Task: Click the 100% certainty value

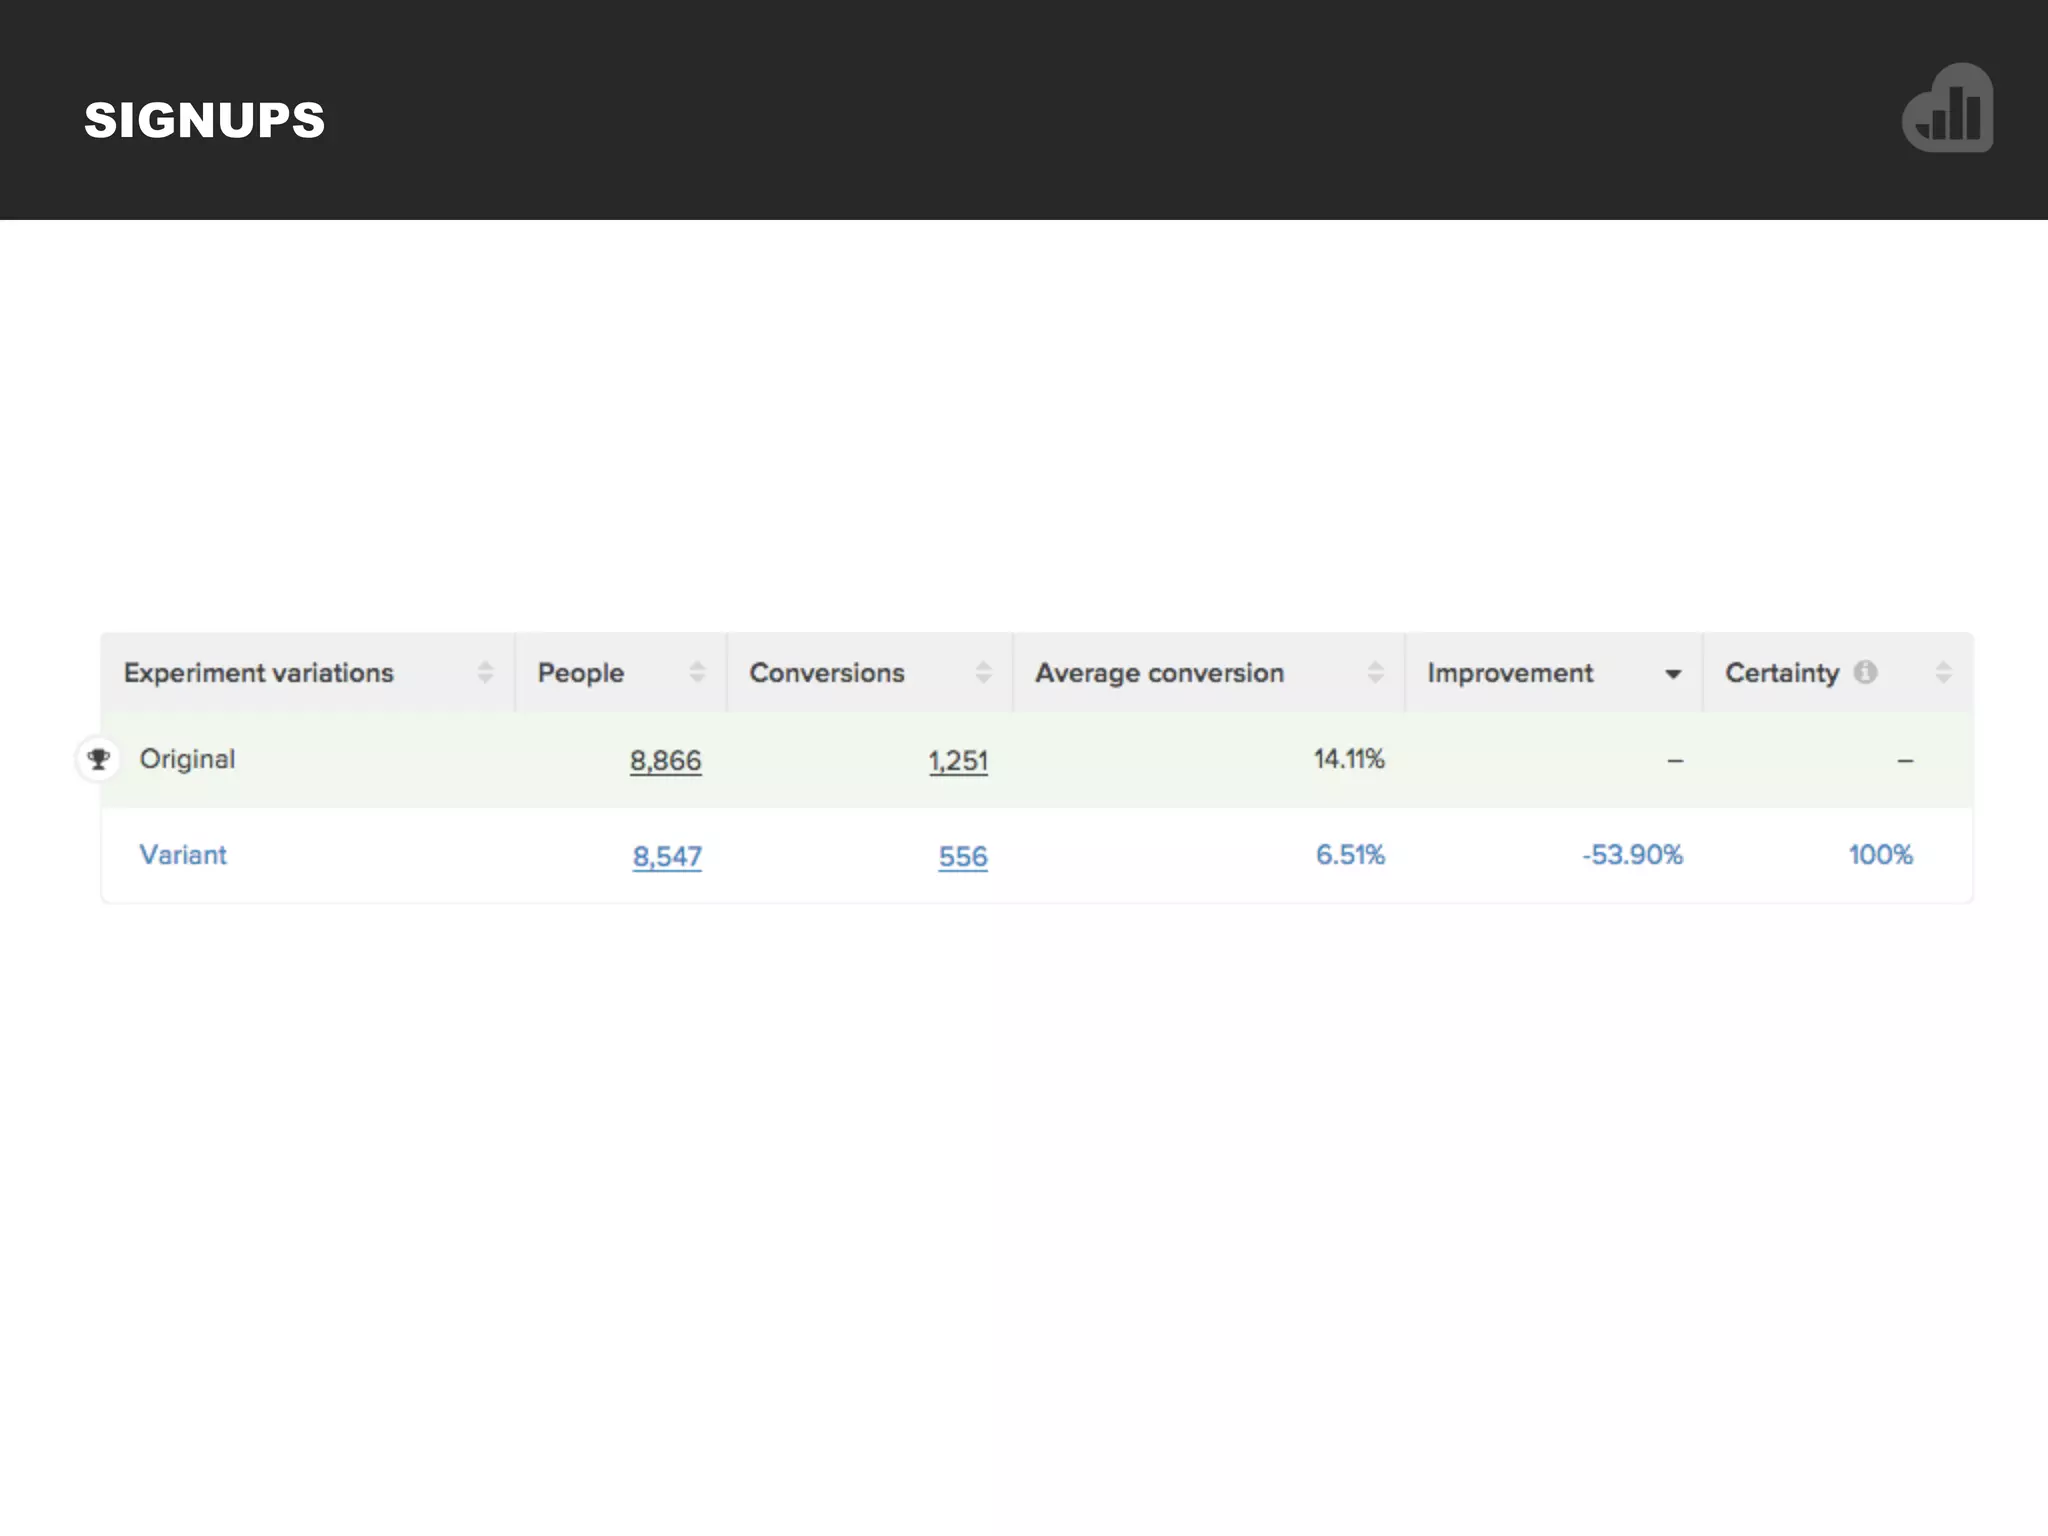Action: [x=1880, y=855]
